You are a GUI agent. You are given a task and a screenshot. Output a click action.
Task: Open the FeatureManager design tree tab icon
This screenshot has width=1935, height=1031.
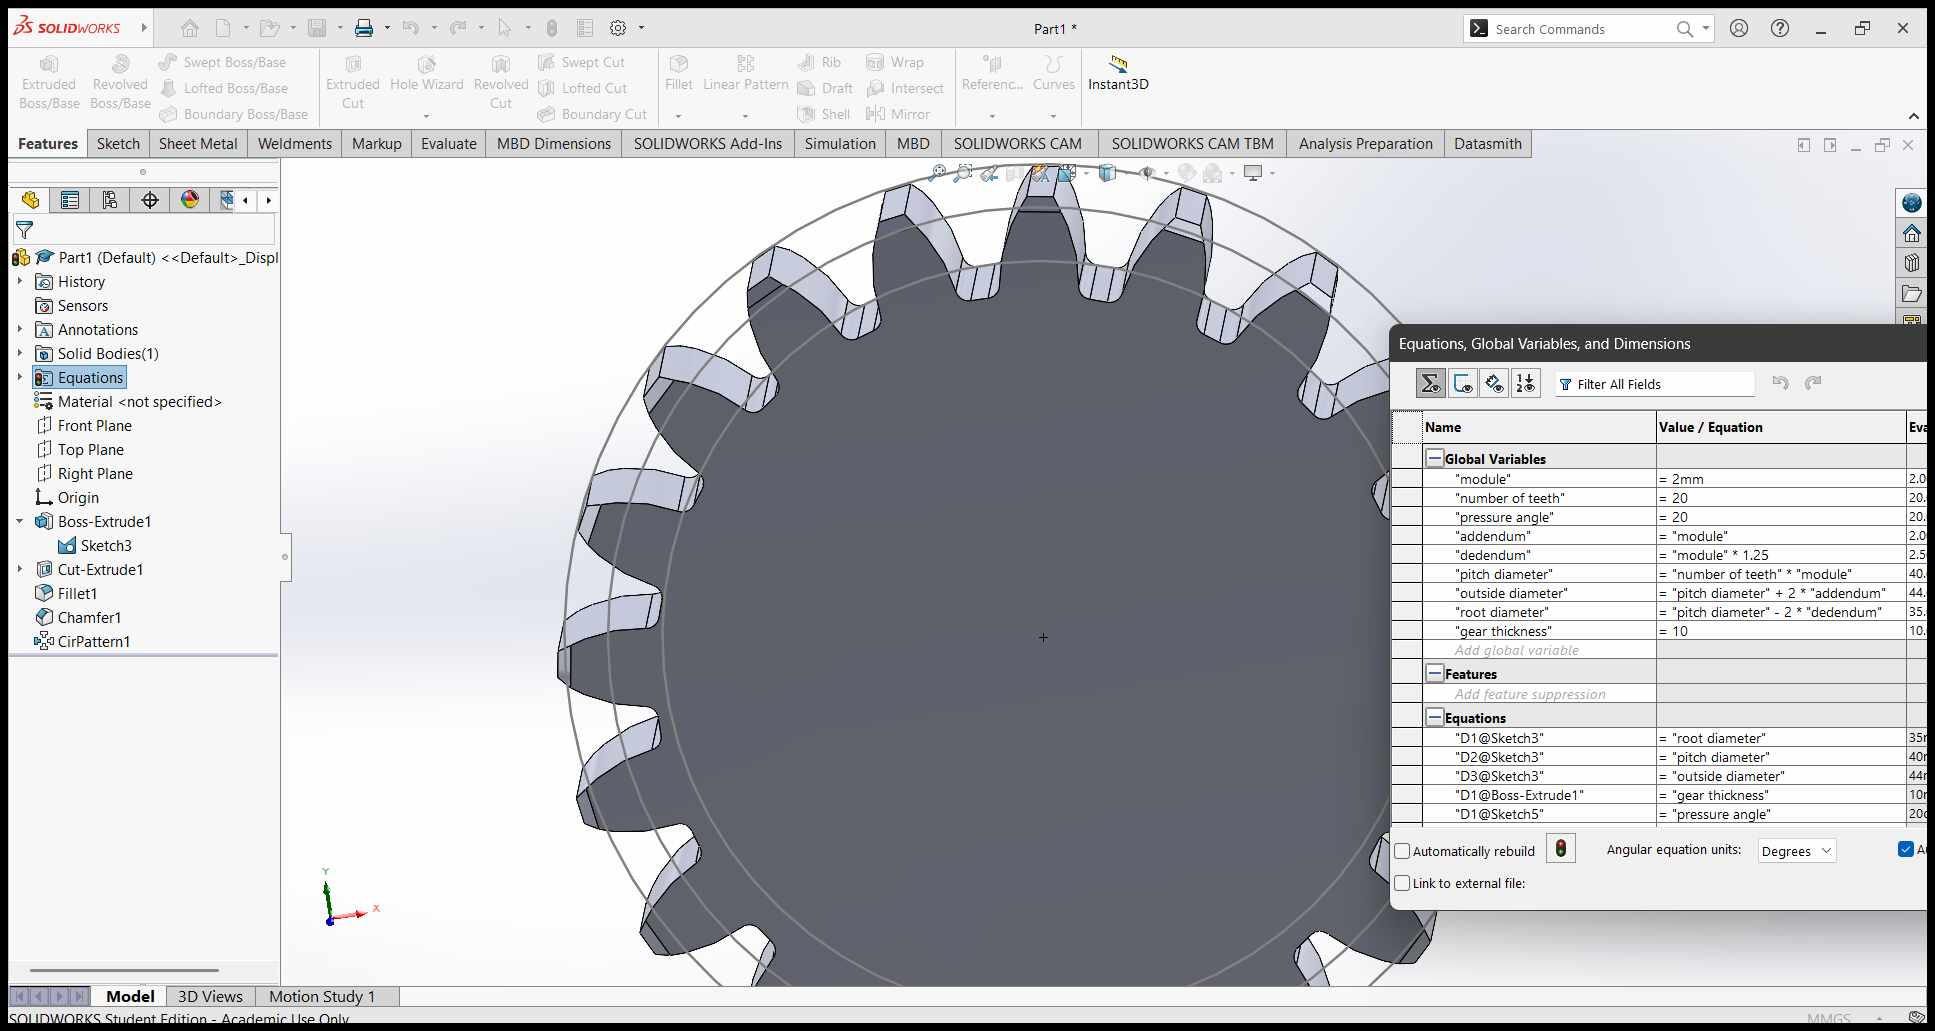click(x=30, y=200)
